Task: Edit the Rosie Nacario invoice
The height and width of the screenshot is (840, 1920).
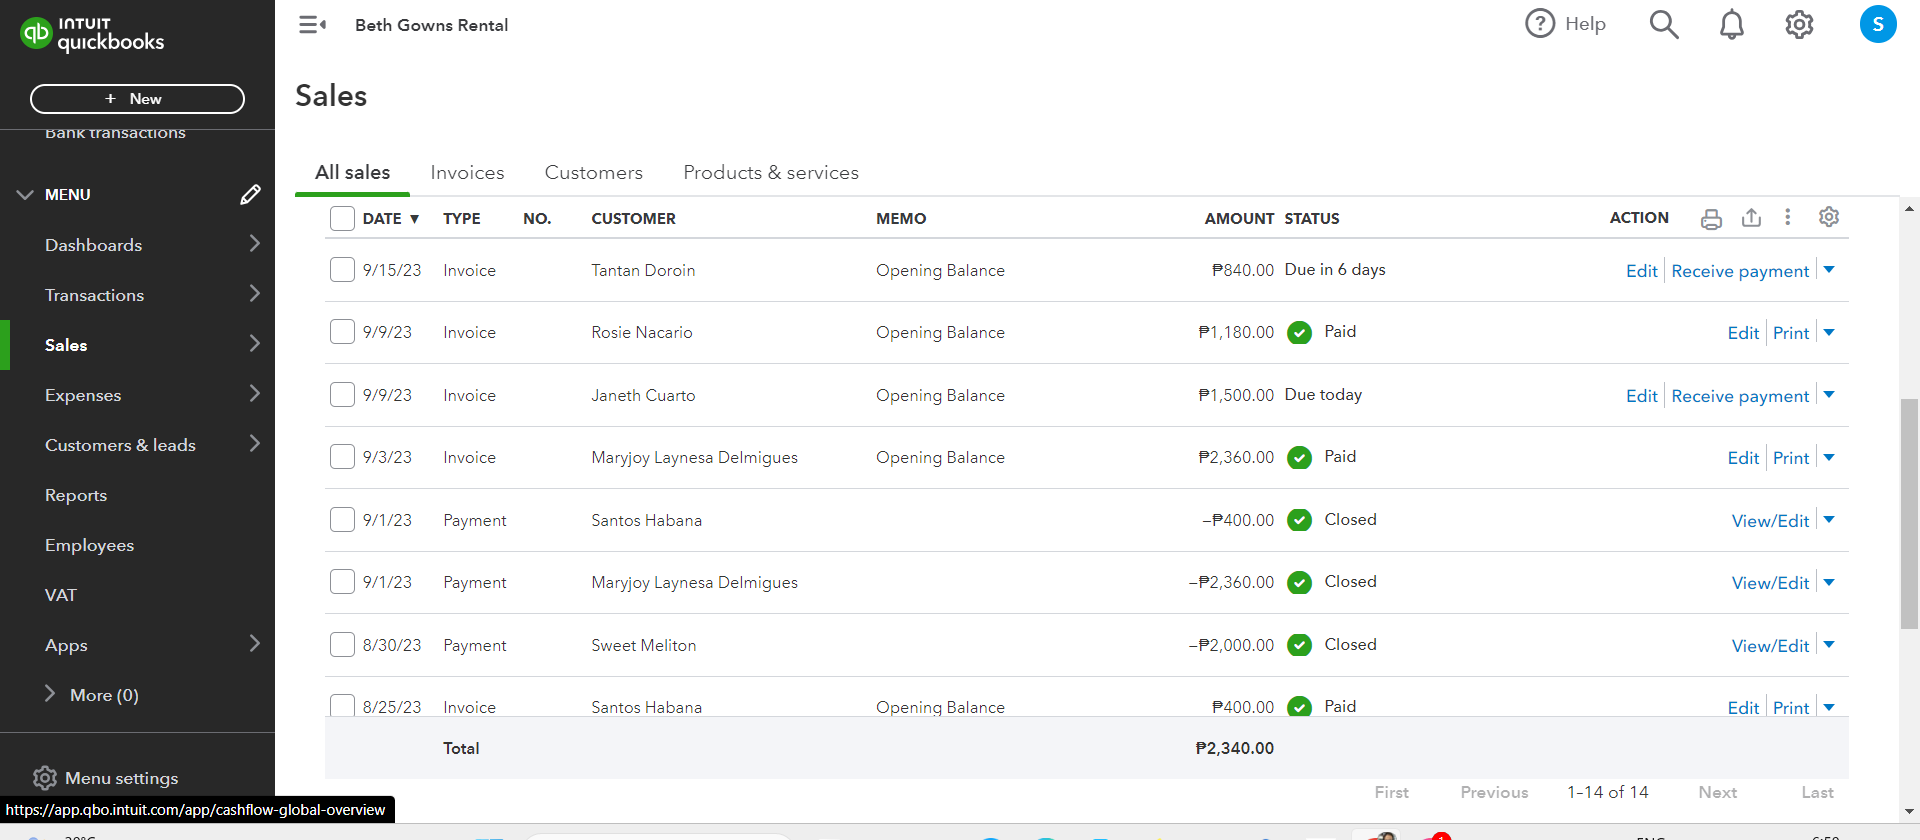Action: 1743,333
